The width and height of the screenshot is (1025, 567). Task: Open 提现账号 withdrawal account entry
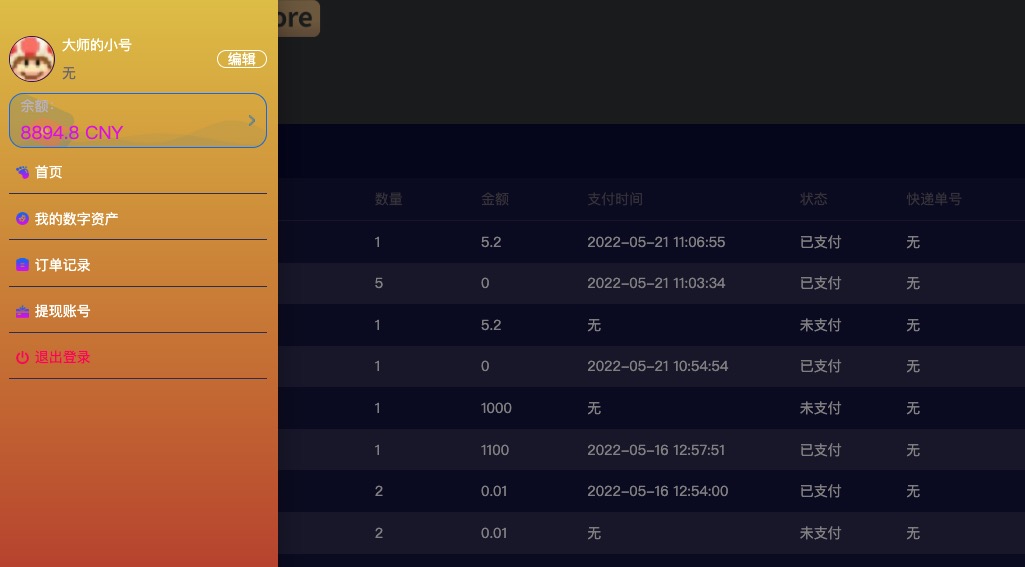(x=63, y=311)
